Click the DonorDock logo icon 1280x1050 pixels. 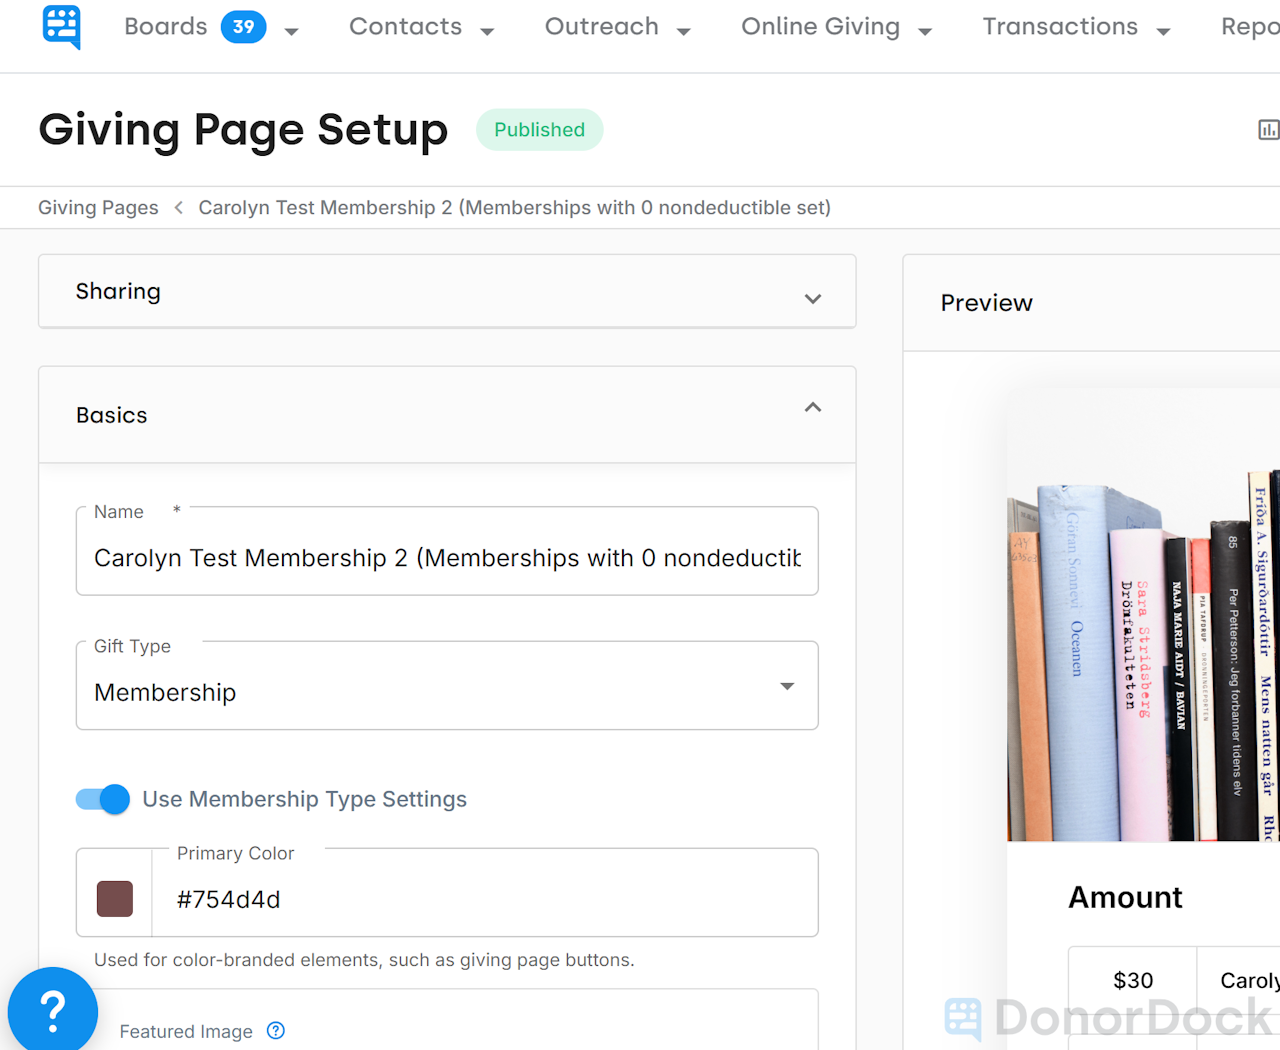tap(61, 27)
